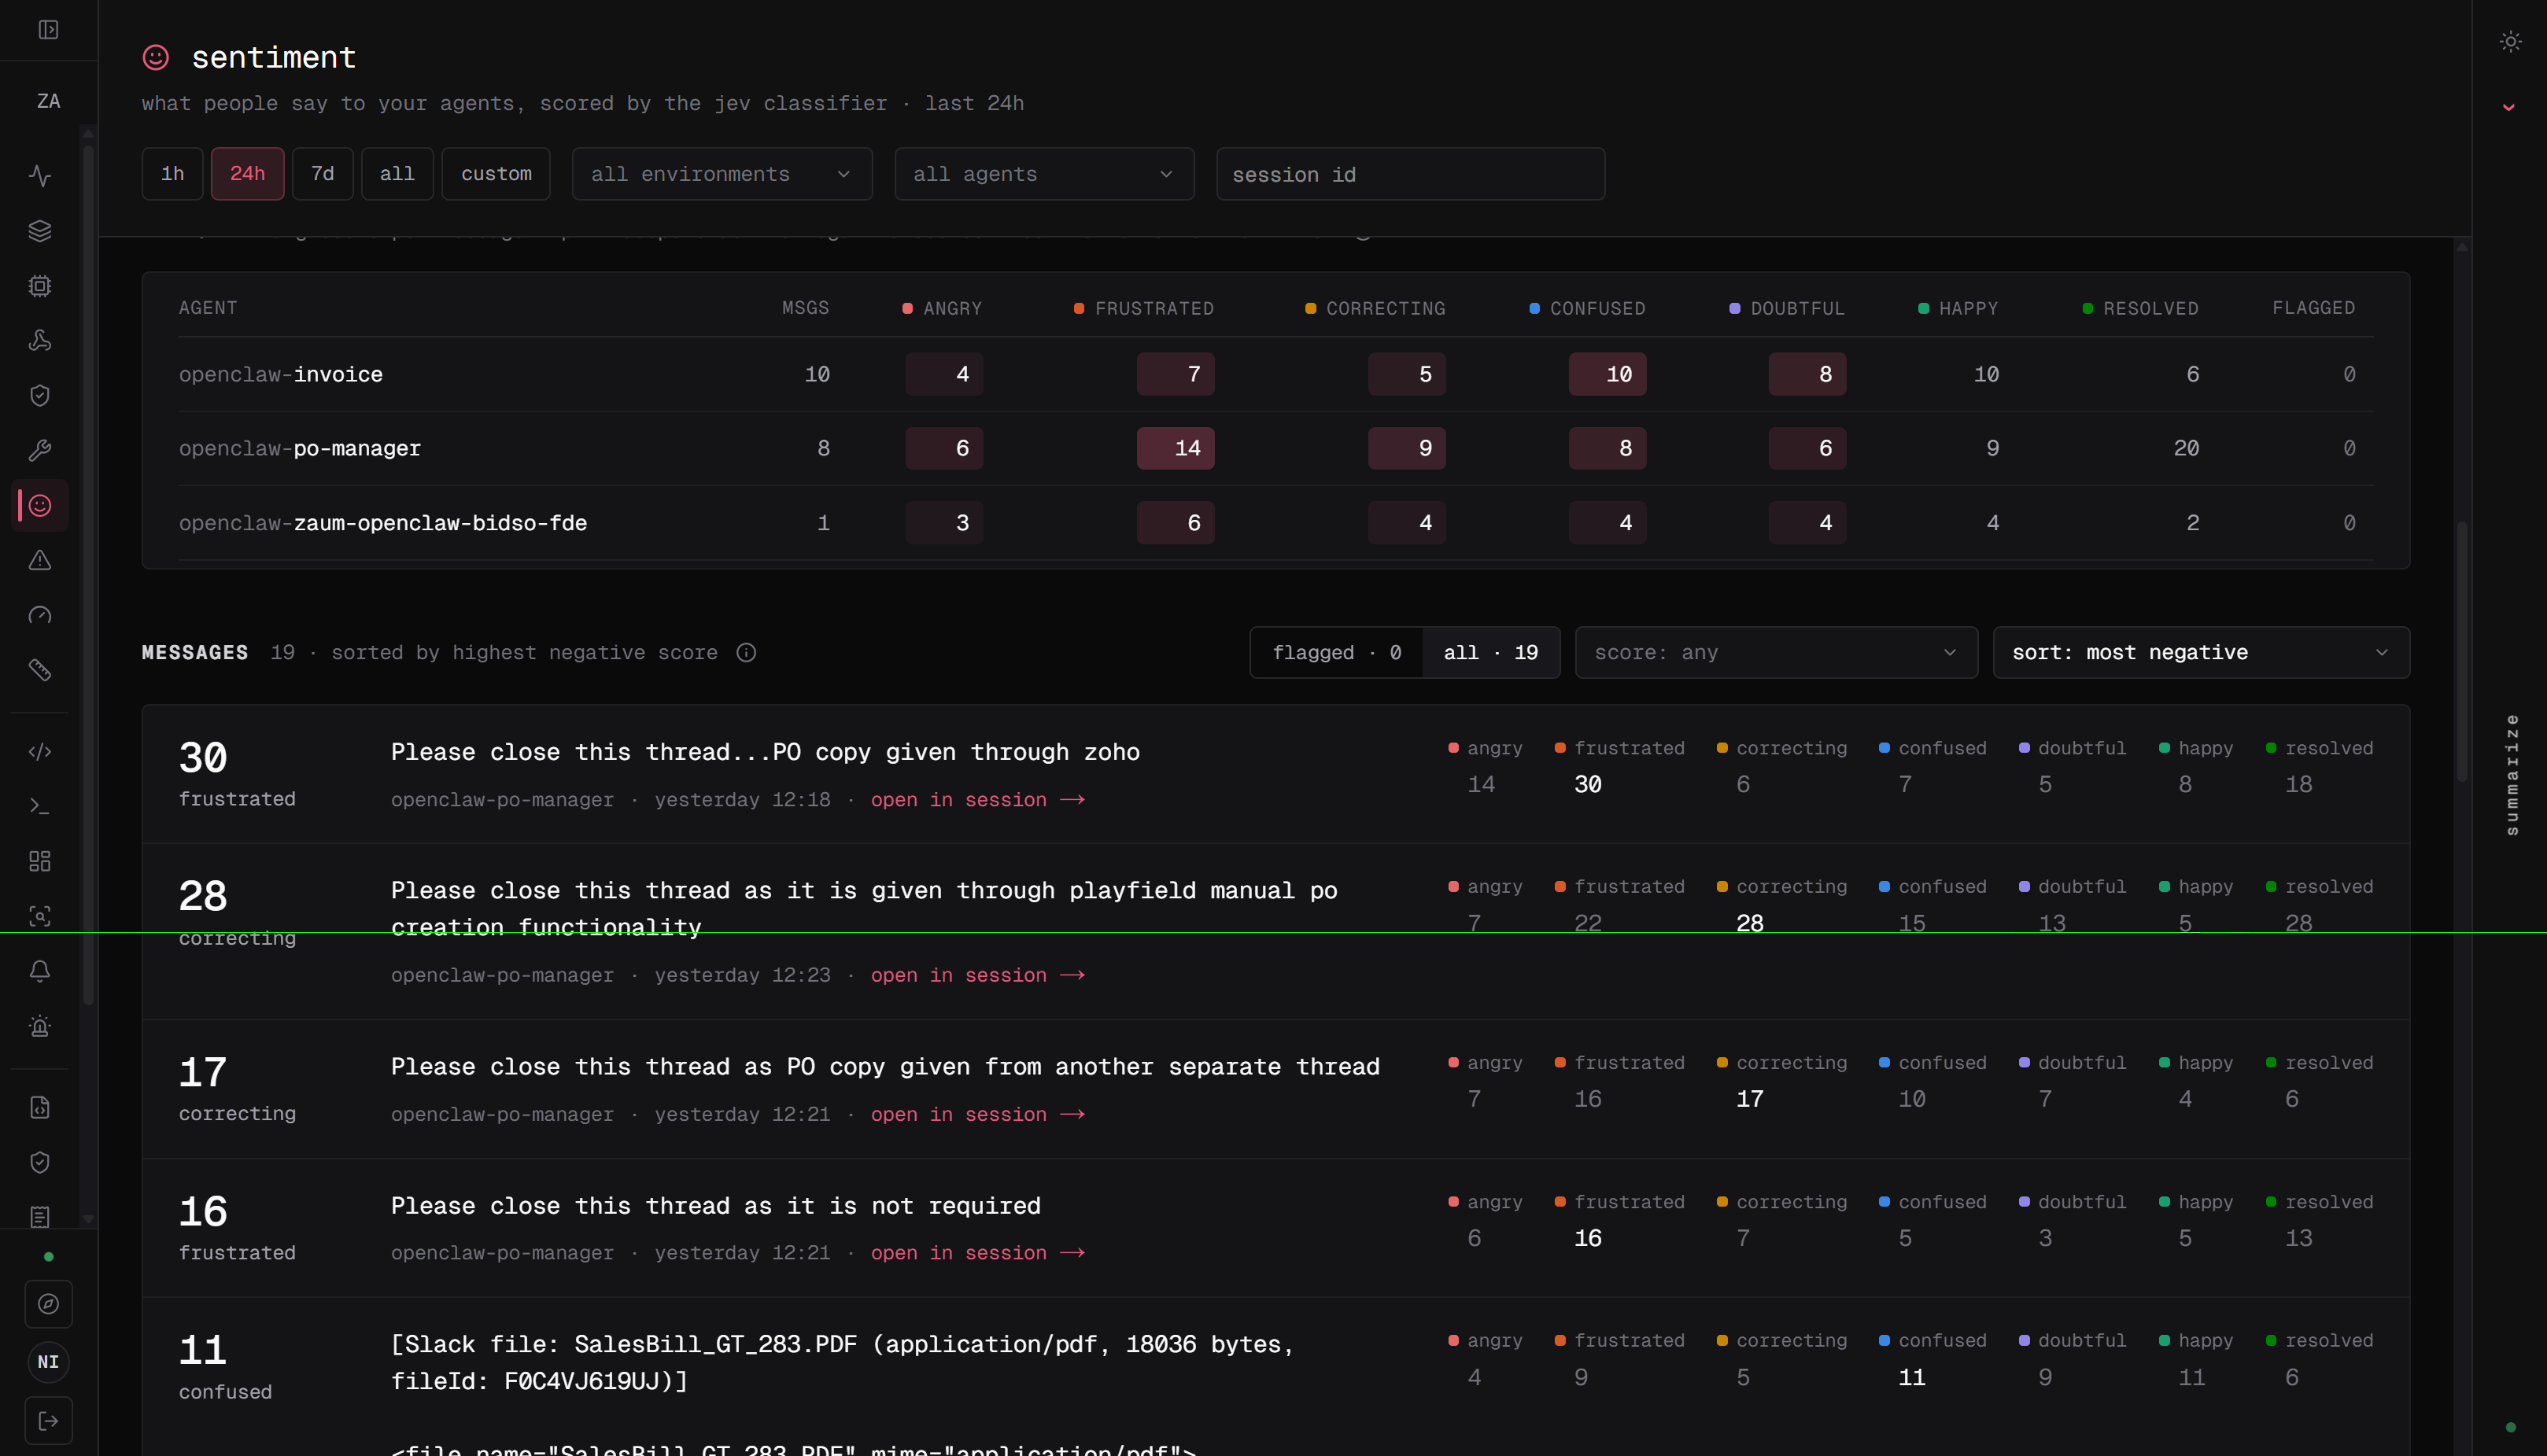Viewport: 2547px width, 1456px height.
Task: Open the 'score: any' dropdown
Action: point(1776,653)
